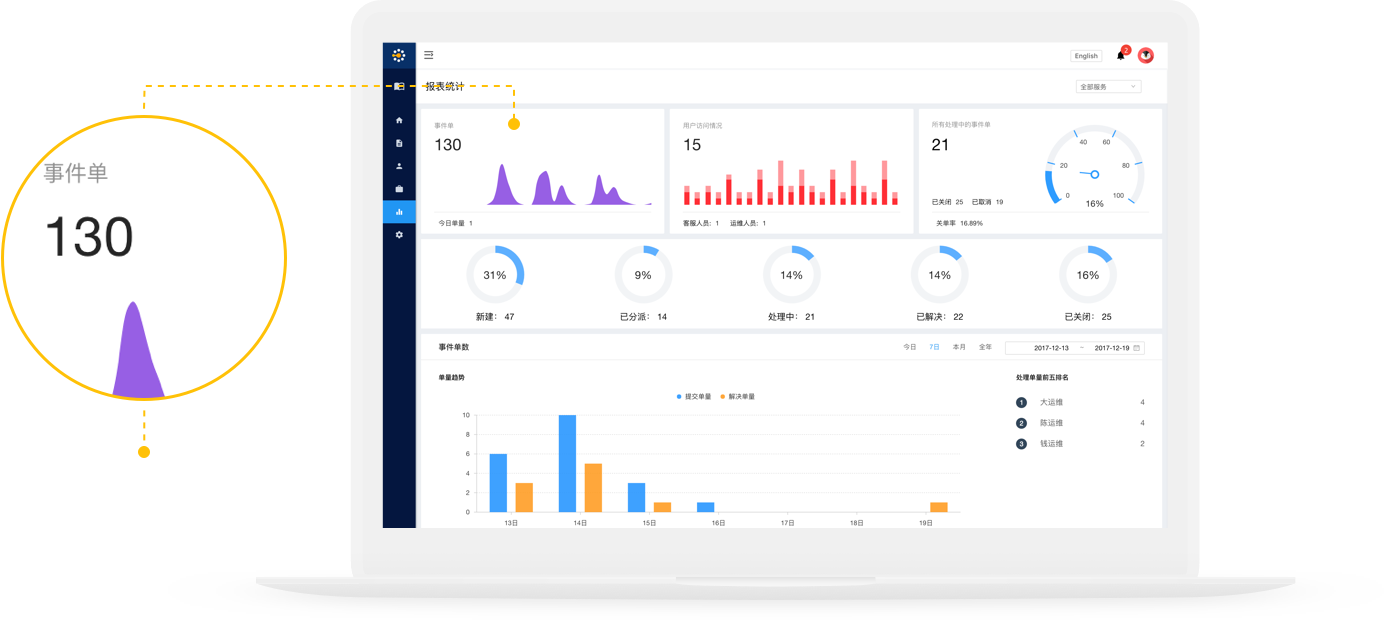
Task: Switch to the 今日 time filter
Action: (910, 347)
